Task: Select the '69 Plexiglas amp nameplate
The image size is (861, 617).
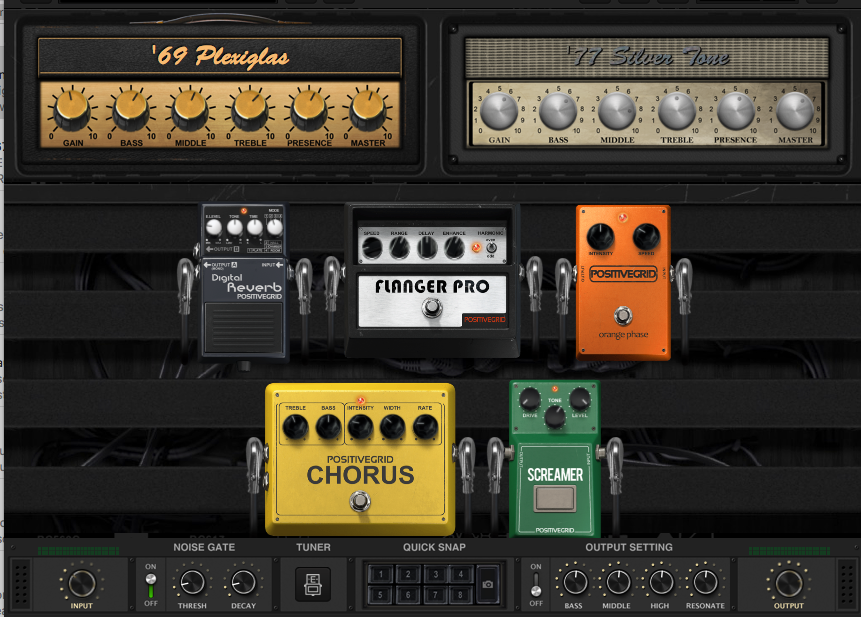Action: (220, 57)
